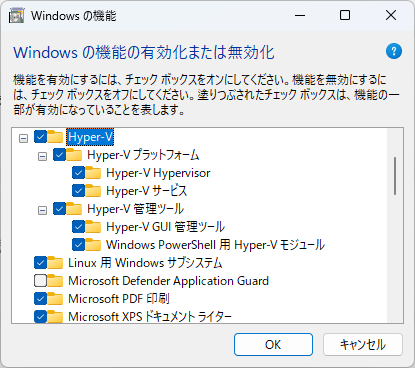Select the Hyper-V Hypervisor label
415x368 pixels.
pos(158,173)
